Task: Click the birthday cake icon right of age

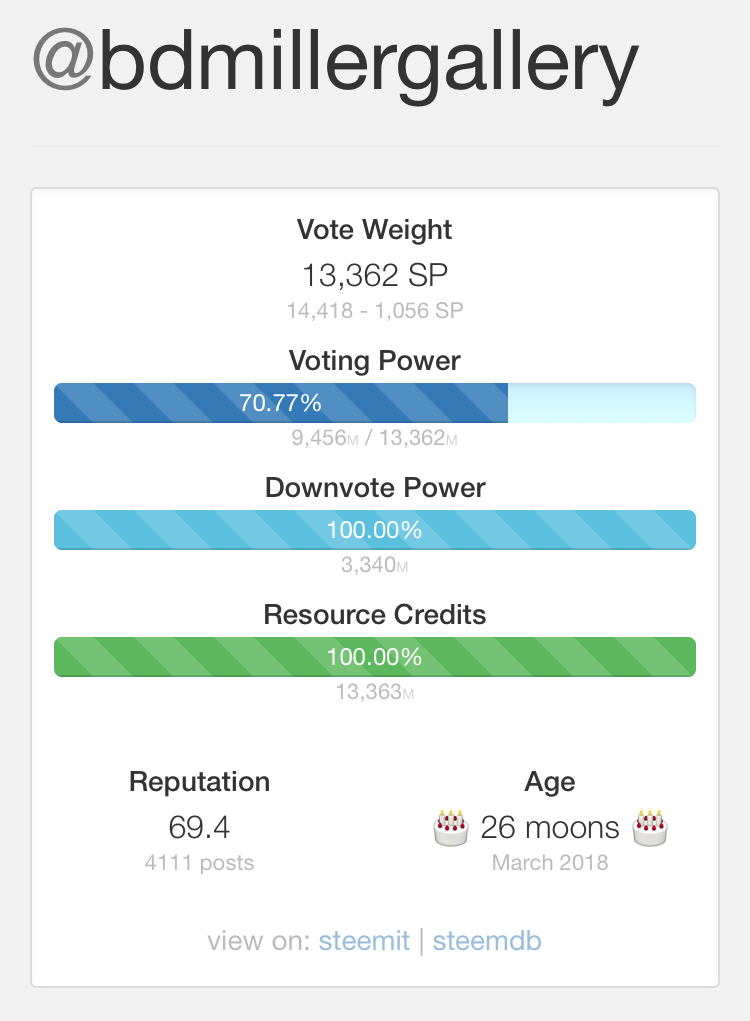Action: pyautogui.click(x=649, y=828)
